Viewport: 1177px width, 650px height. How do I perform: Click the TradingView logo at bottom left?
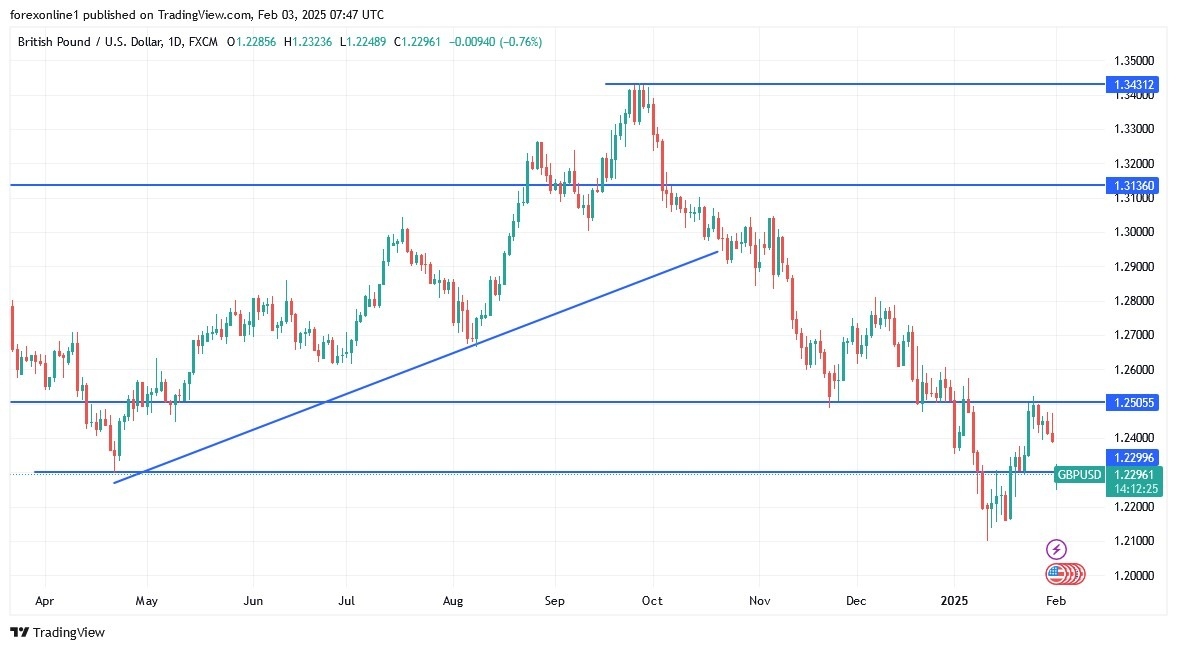pos(58,632)
